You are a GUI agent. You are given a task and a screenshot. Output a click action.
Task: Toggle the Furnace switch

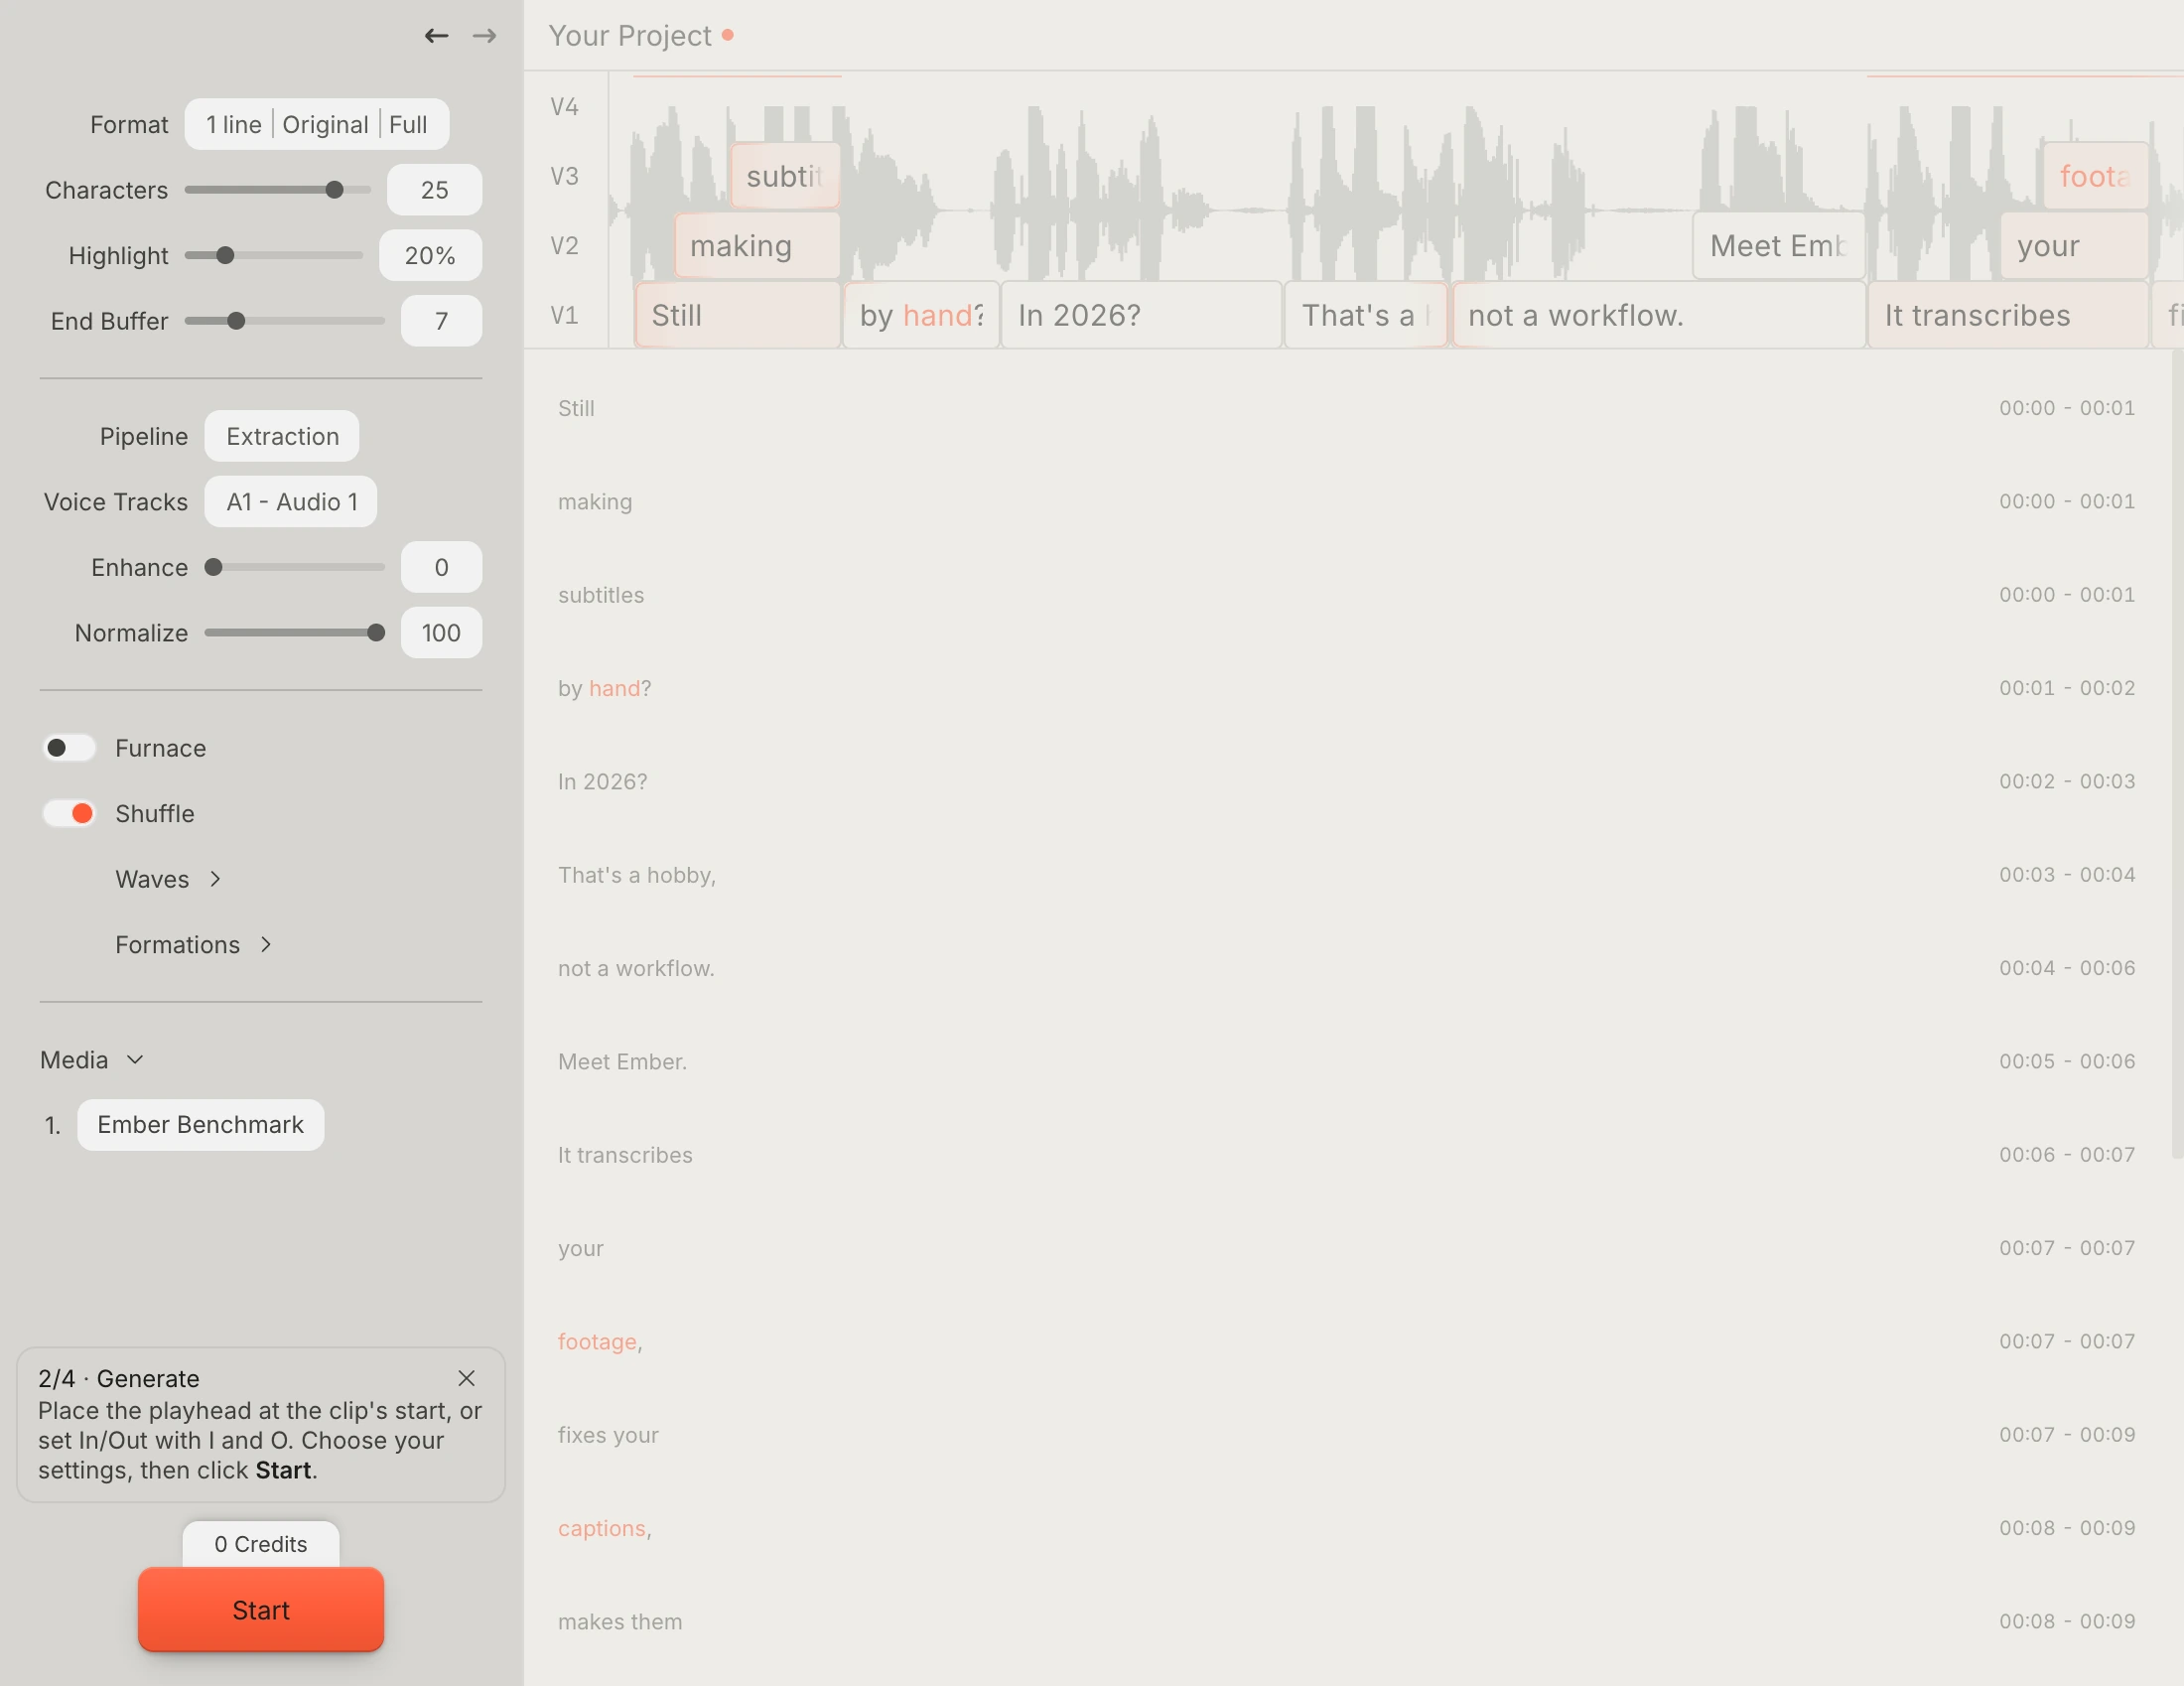tap(69, 748)
